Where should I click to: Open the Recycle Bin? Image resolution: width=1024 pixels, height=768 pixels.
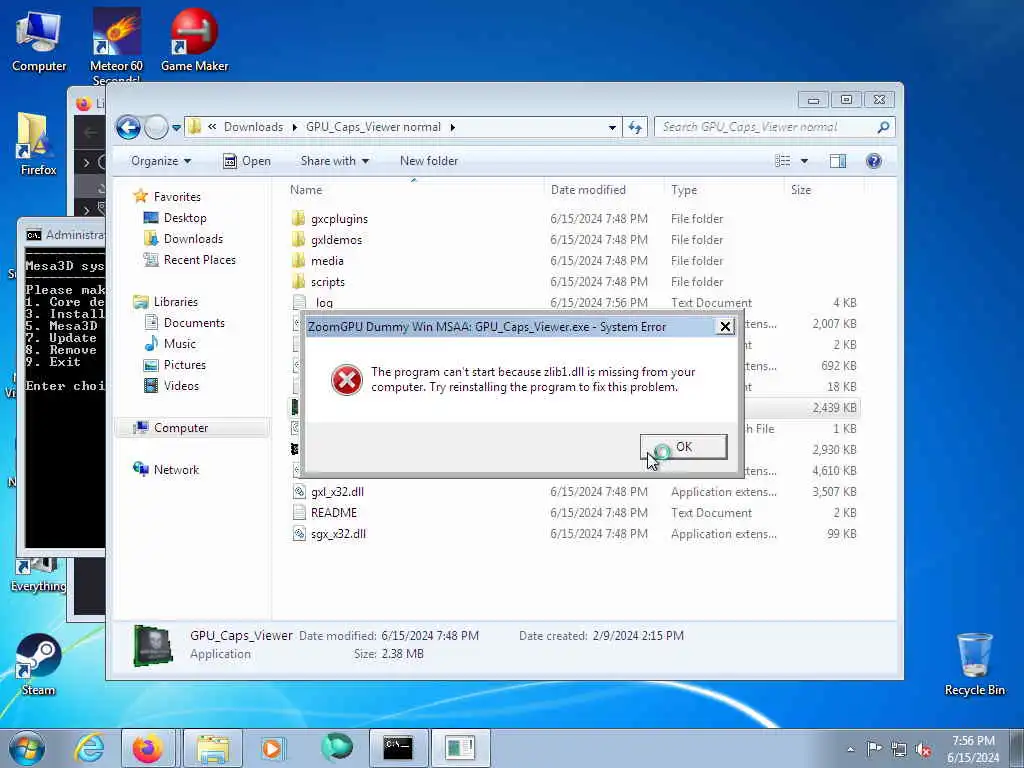974,664
